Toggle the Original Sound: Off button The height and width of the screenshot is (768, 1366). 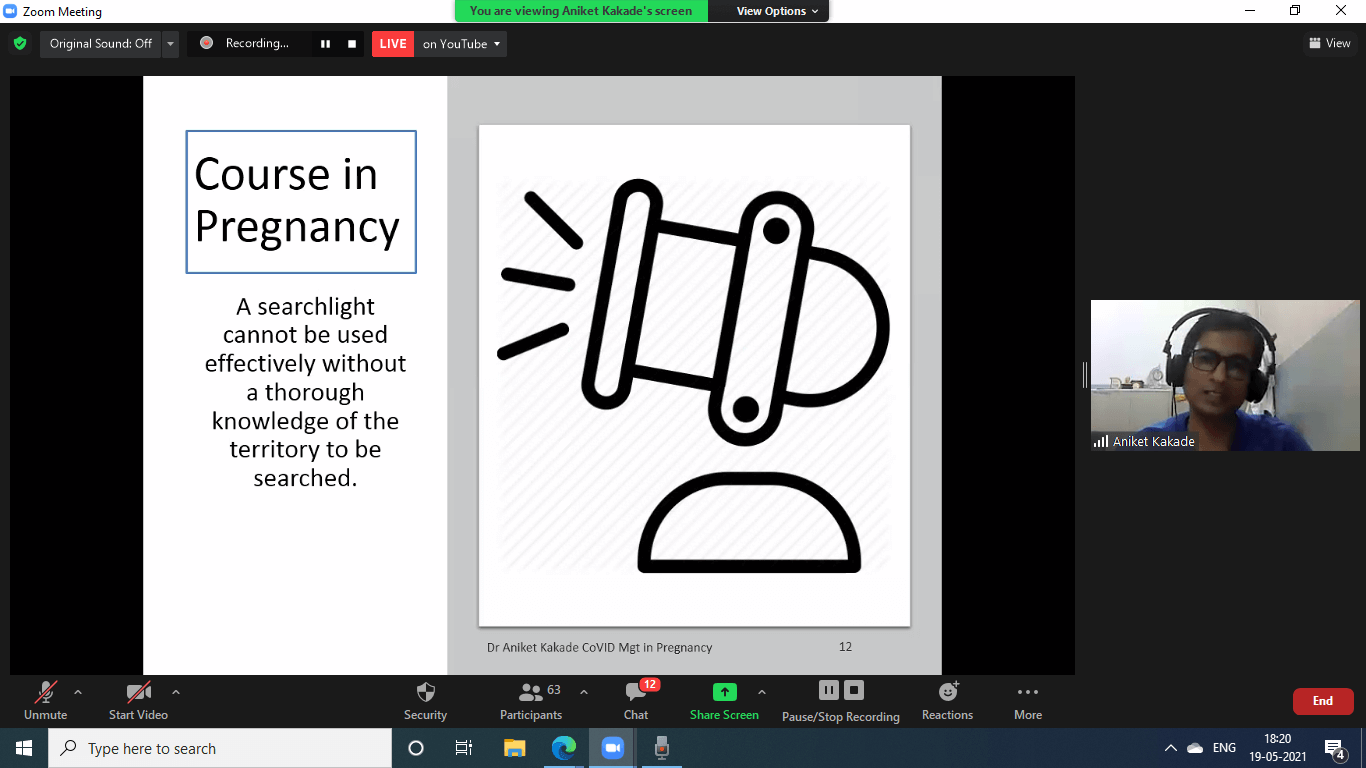(x=101, y=44)
